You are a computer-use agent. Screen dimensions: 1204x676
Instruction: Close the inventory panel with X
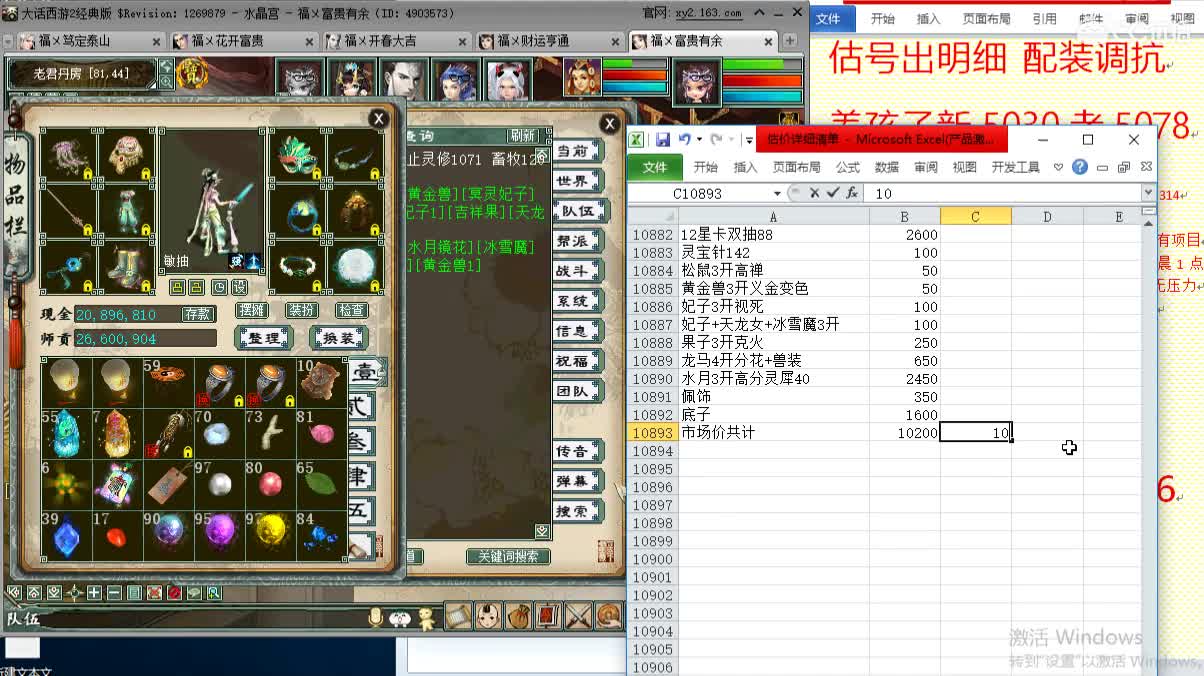[378, 119]
